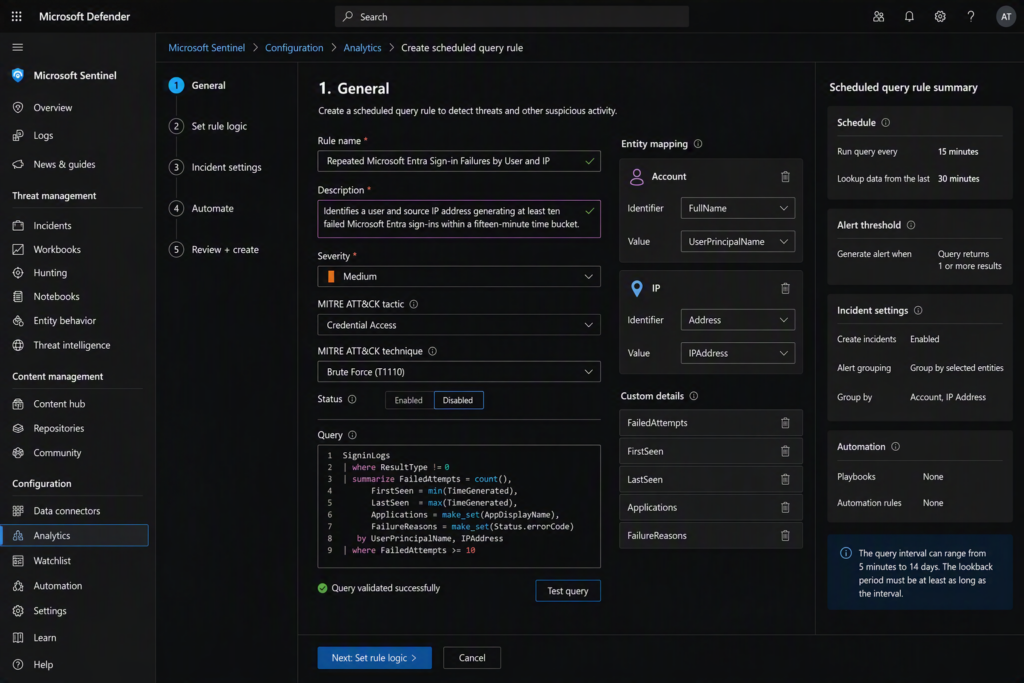Open the help question mark icon
The image size is (1024, 683).
(970, 16)
